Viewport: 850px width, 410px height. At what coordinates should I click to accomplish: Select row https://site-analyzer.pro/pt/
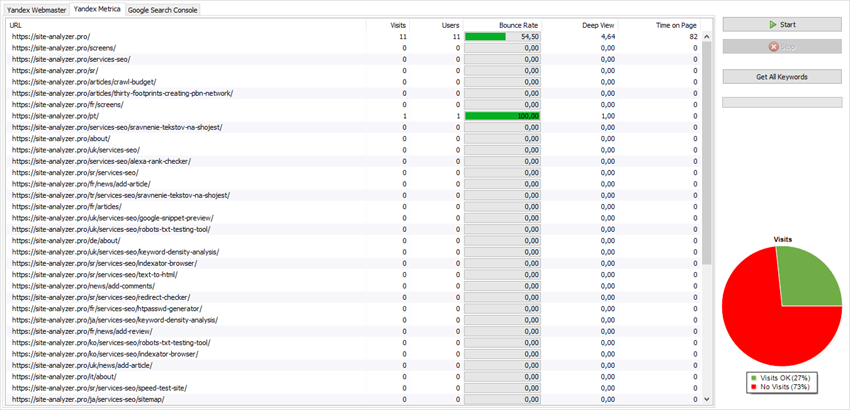click(355, 116)
